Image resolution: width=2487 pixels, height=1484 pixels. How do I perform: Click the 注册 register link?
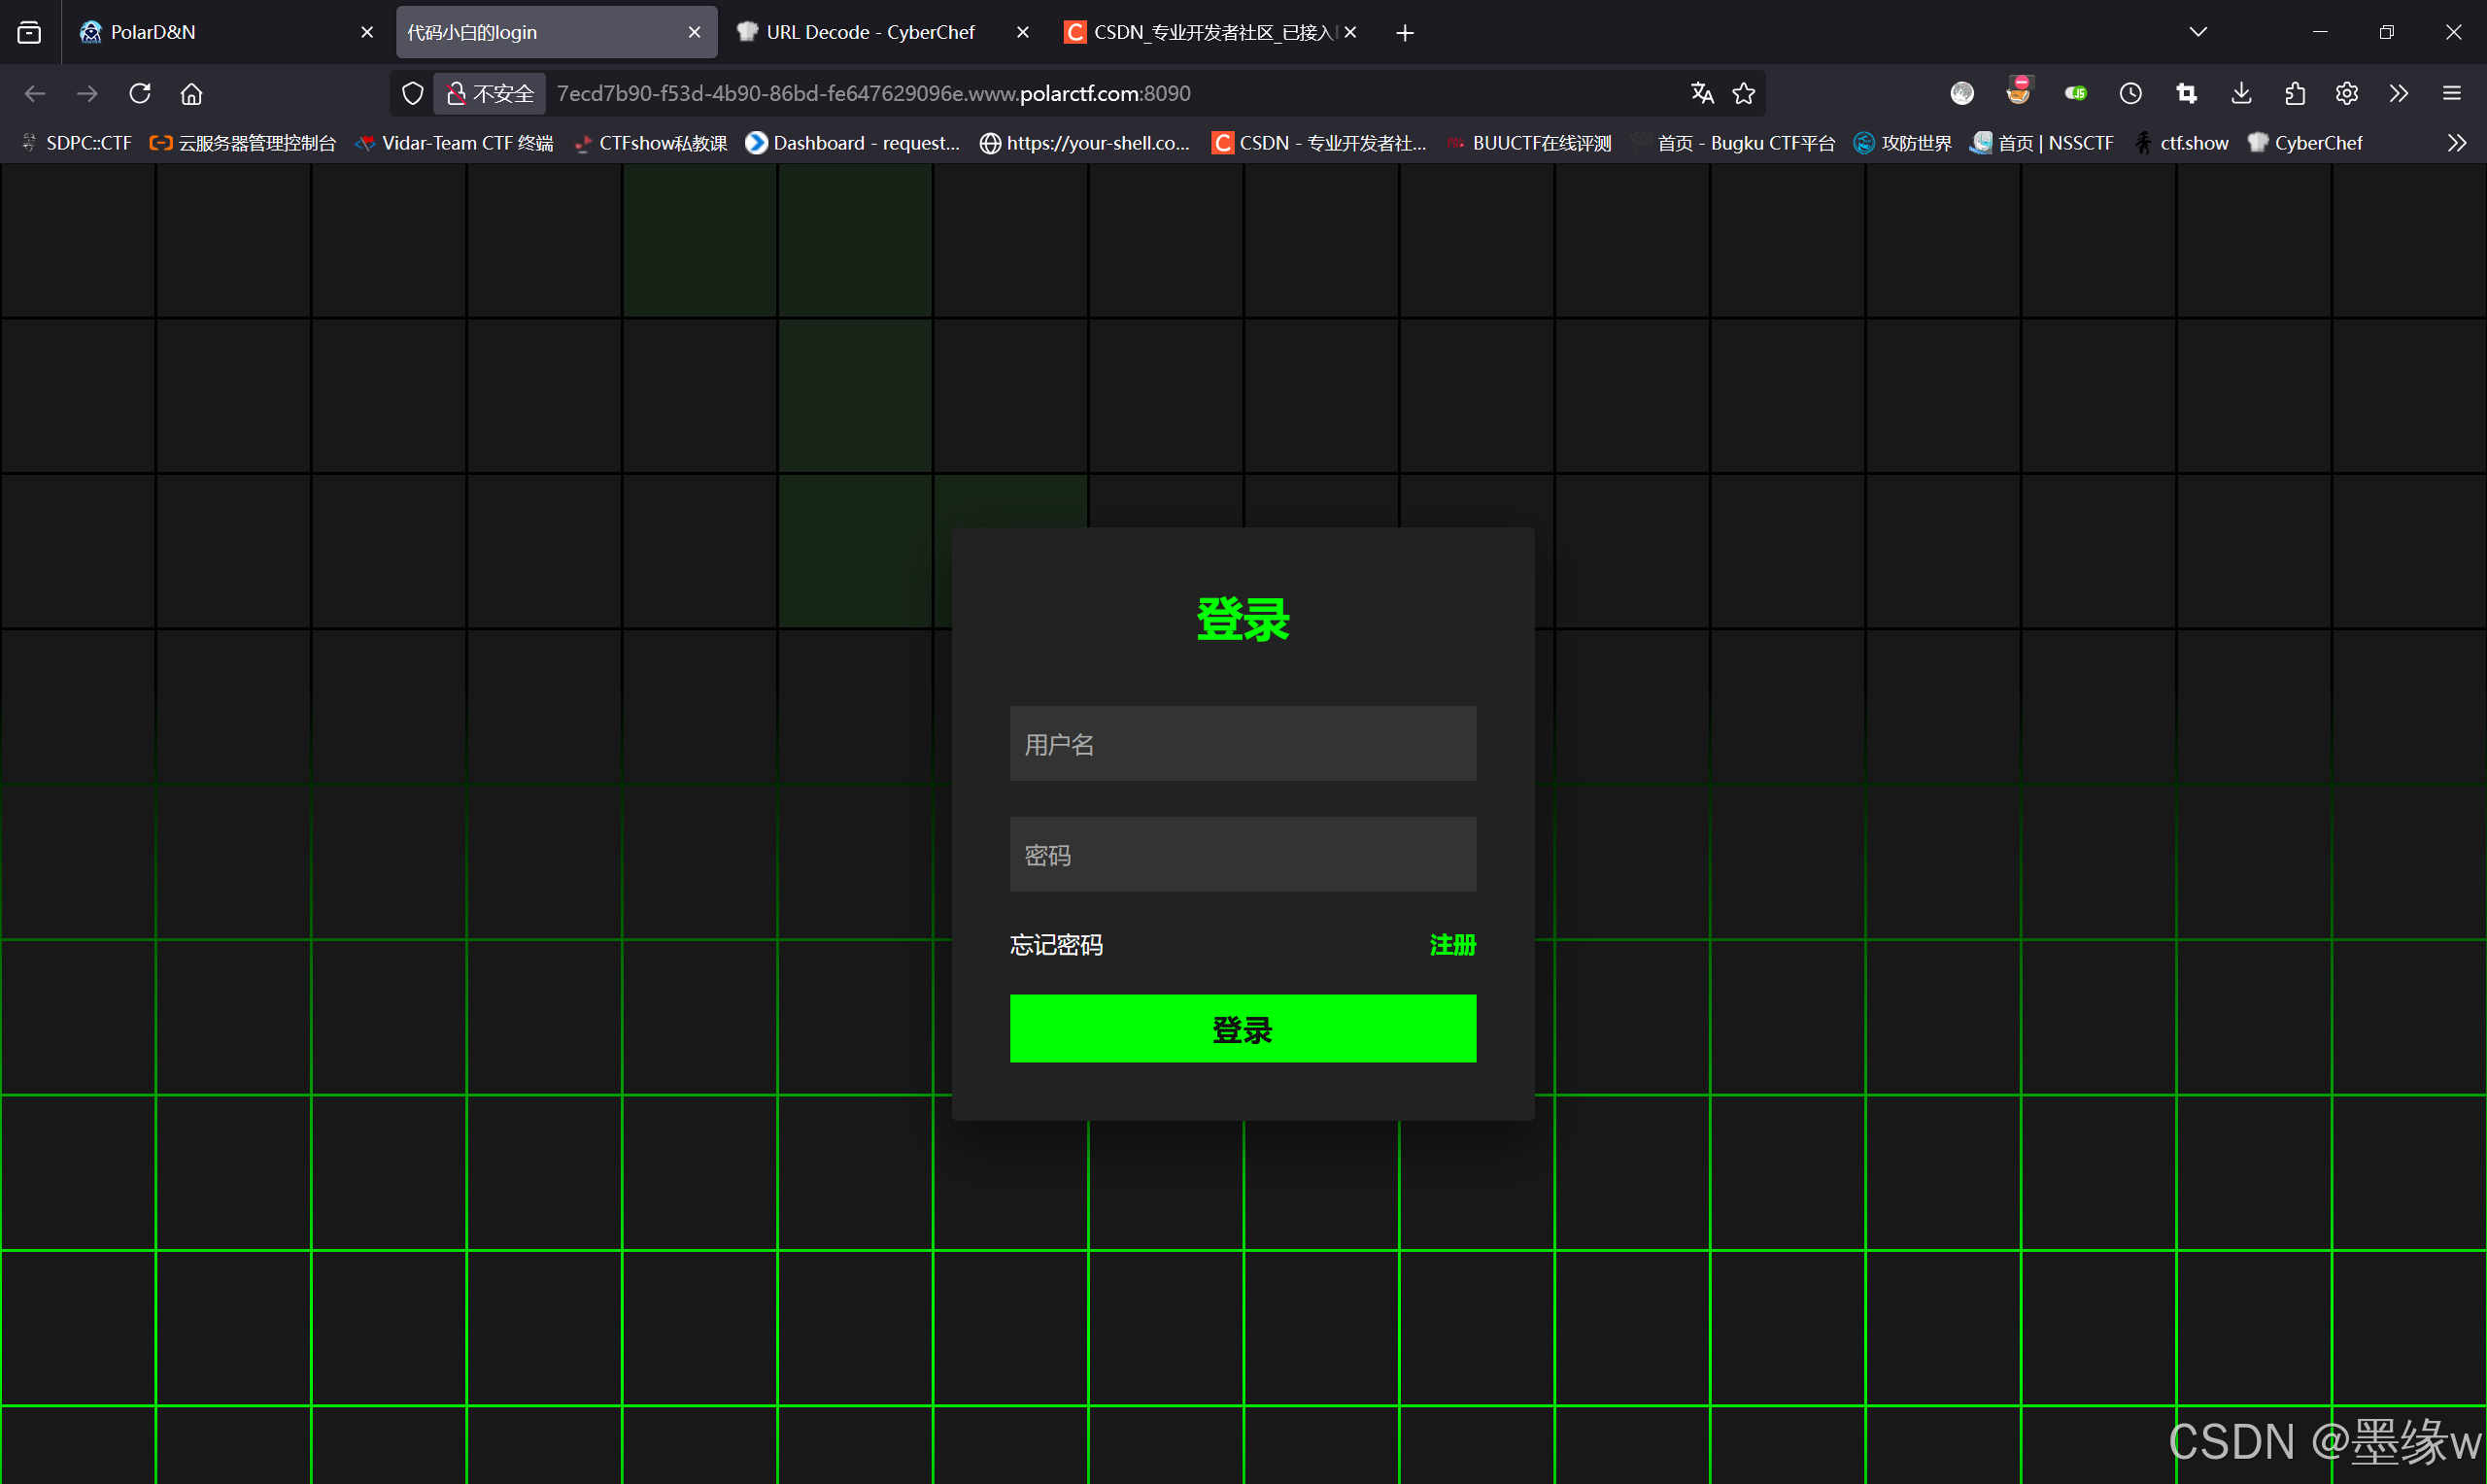tap(1452, 945)
